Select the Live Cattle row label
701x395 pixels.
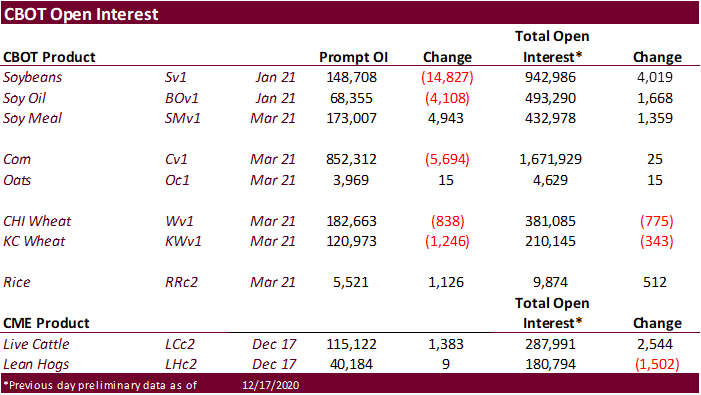[36, 344]
